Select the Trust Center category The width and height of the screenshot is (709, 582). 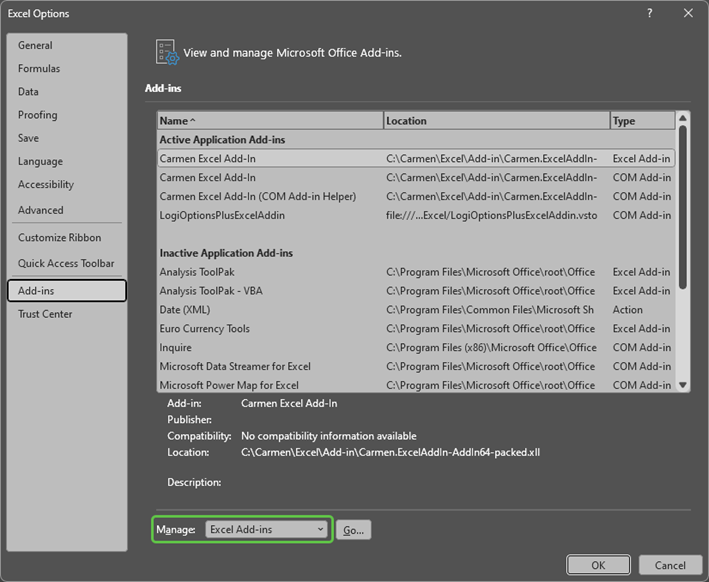click(x=45, y=314)
